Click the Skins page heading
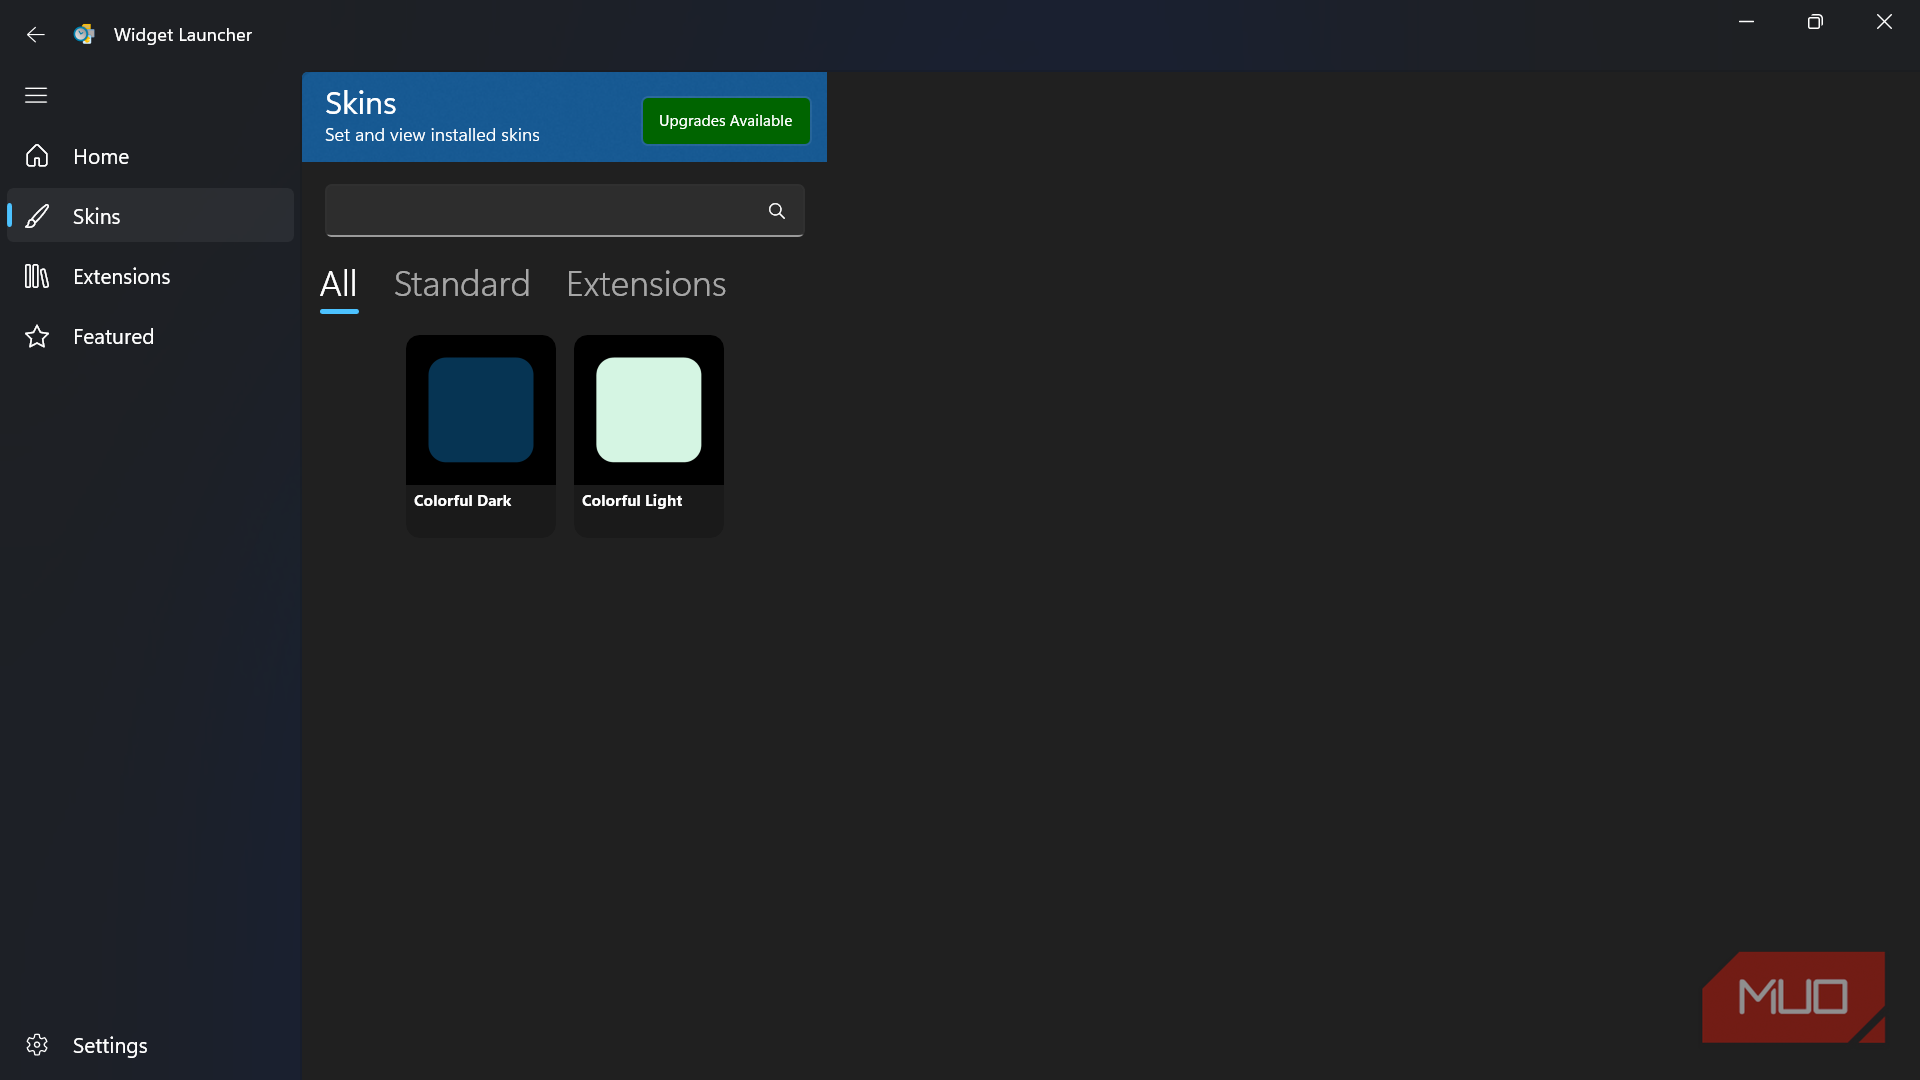The image size is (1920, 1080). click(x=361, y=103)
